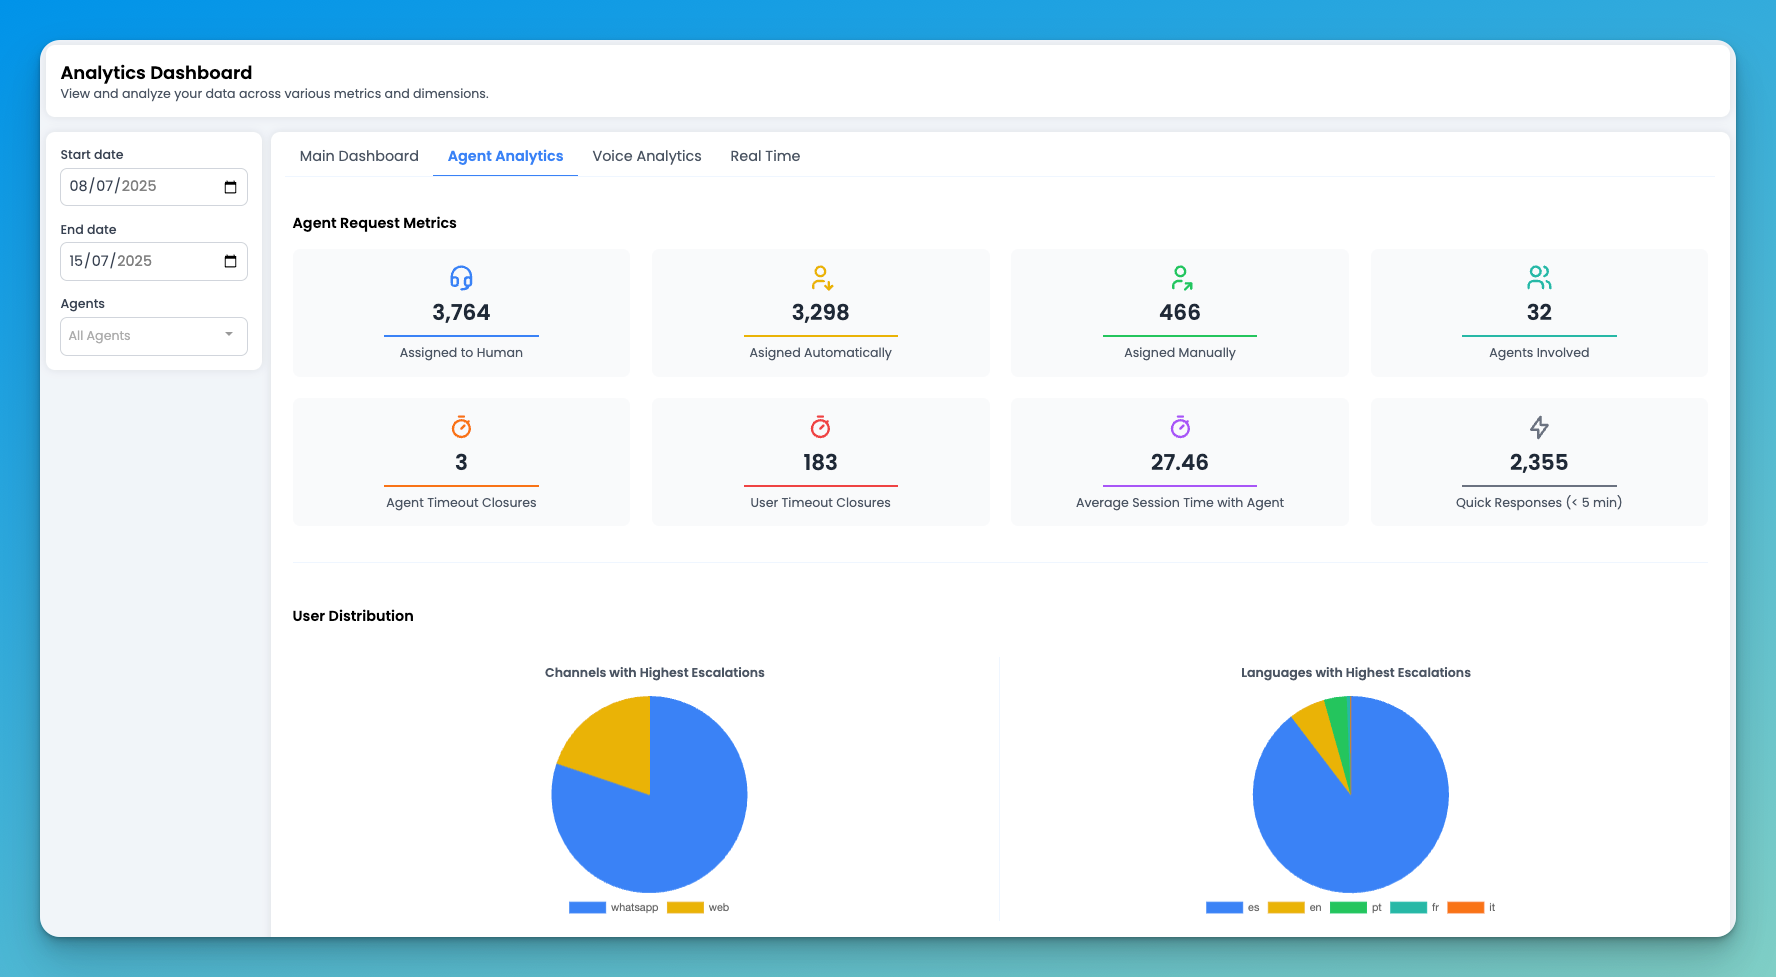This screenshot has width=1776, height=977.
Task: Switch to the Voice Analytics tab
Action: click(646, 156)
